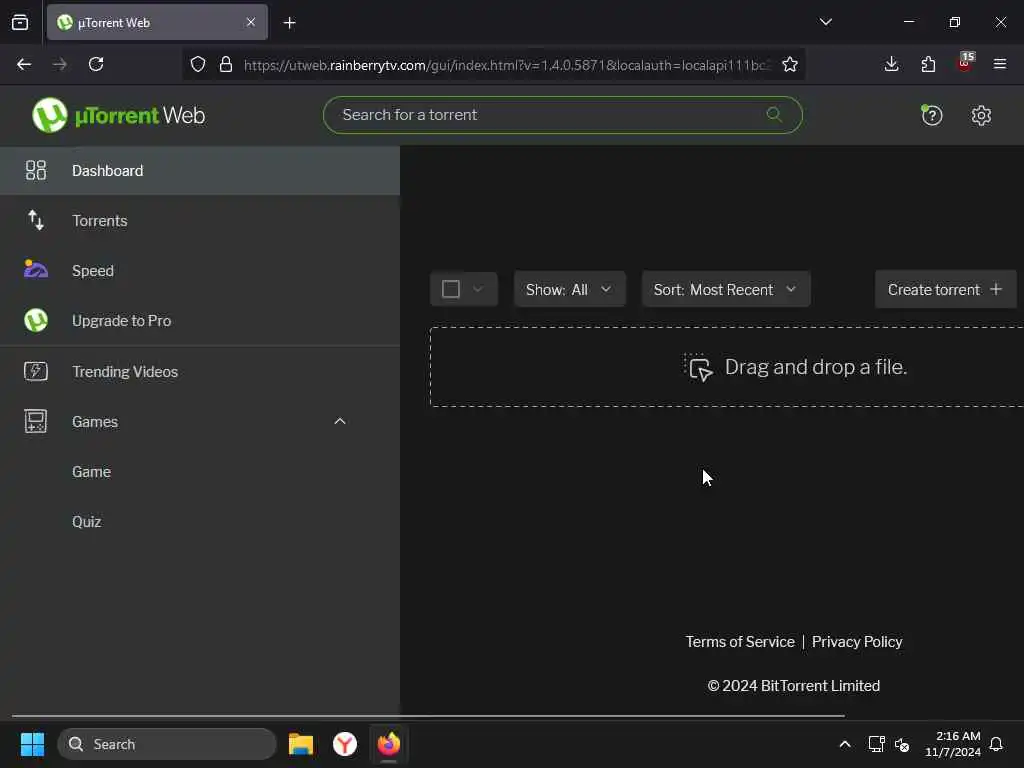Click the network display tray icon
Viewport: 1024px width, 768px height.
pyautogui.click(x=876, y=744)
